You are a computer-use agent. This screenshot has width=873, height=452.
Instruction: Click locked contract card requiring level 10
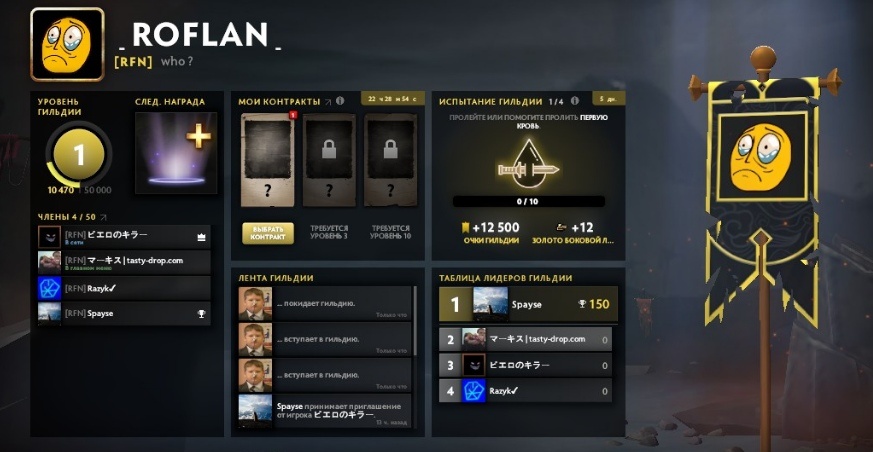(390, 160)
